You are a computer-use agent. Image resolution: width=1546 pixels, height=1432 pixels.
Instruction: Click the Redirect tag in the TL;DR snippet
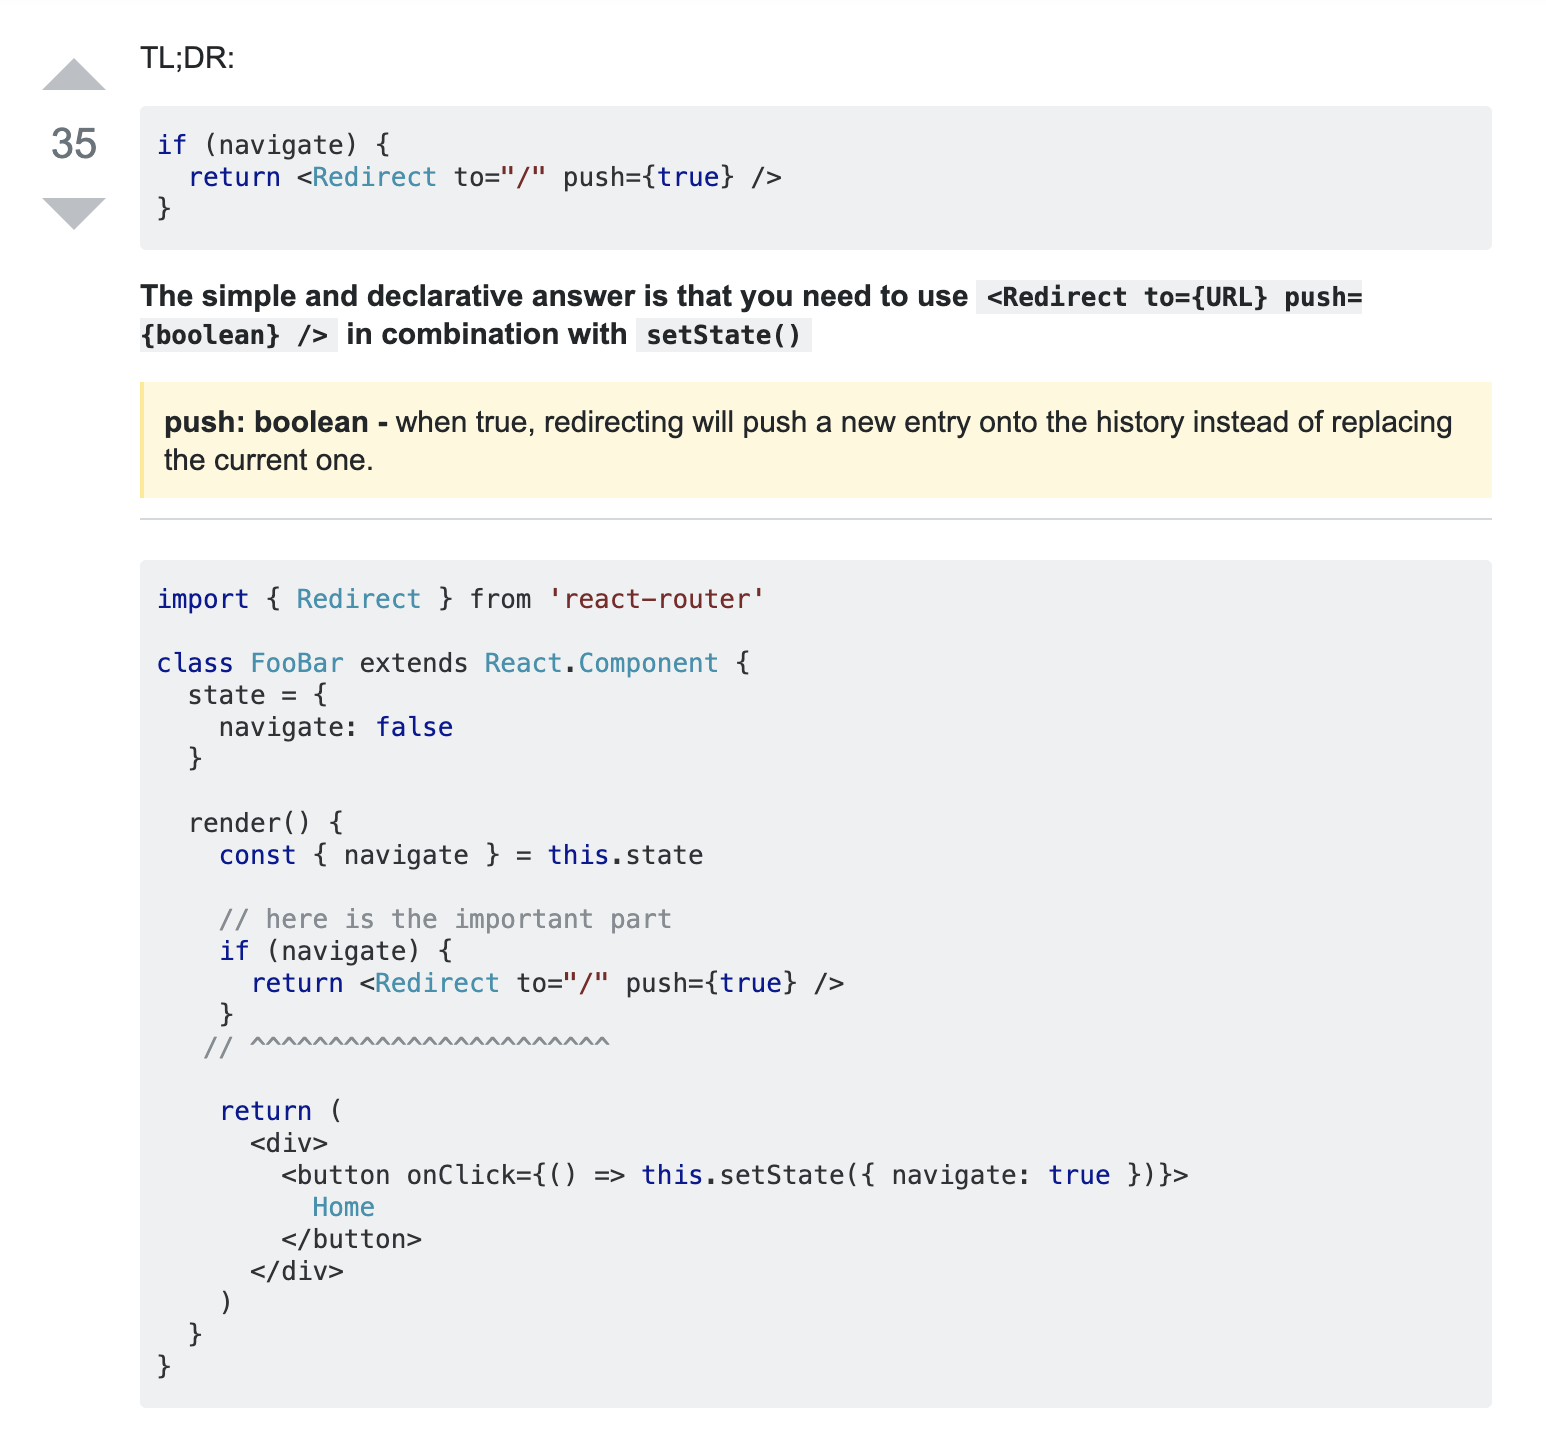374,177
